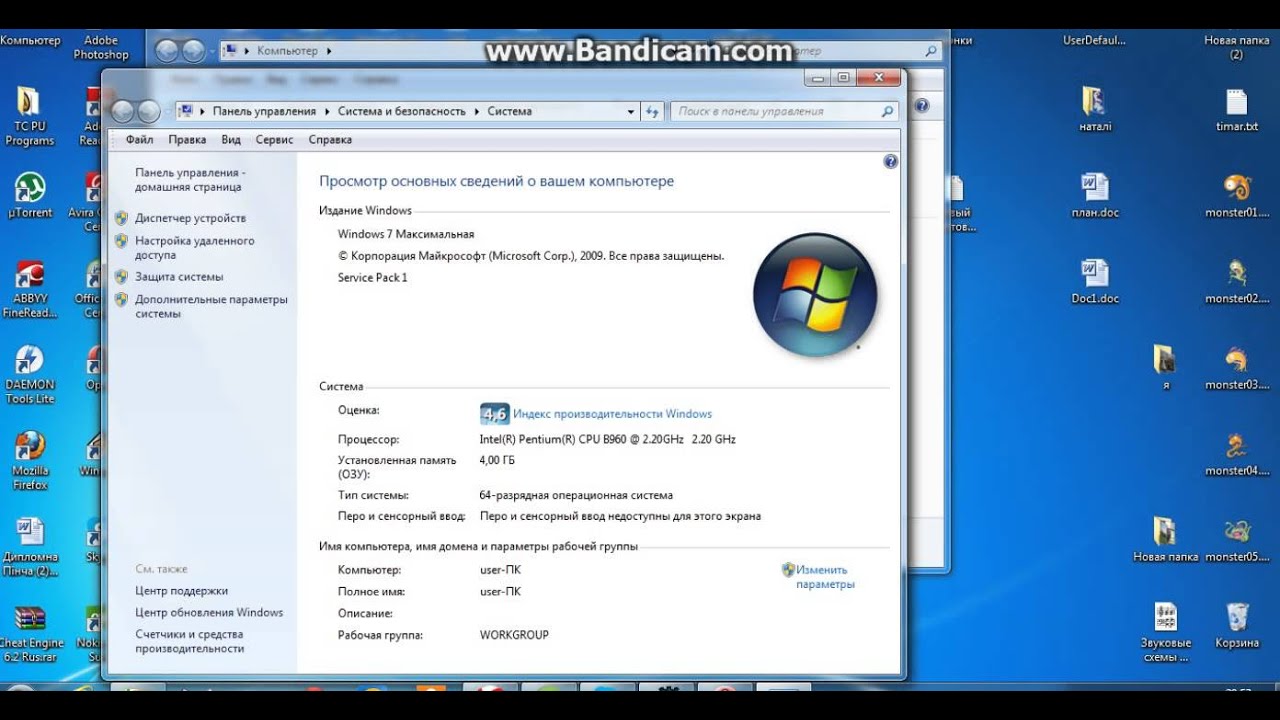The height and width of the screenshot is (720, 1280).
Task: Open ABBYY FineReader desktop icon
Action: click(x=29, y=289)
